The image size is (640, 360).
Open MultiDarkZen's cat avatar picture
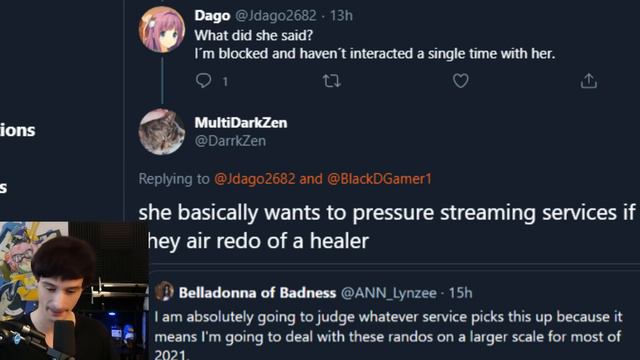(x=162, y=132)
